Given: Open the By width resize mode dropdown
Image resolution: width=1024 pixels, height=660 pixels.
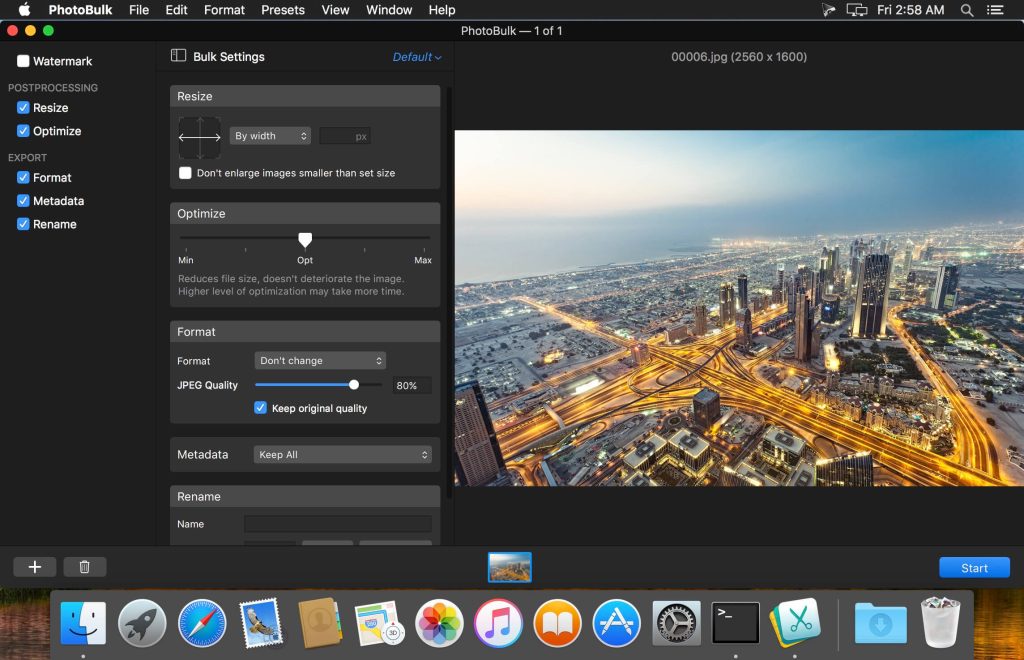Looking at the screenshot, I should [x=270, y=136].
